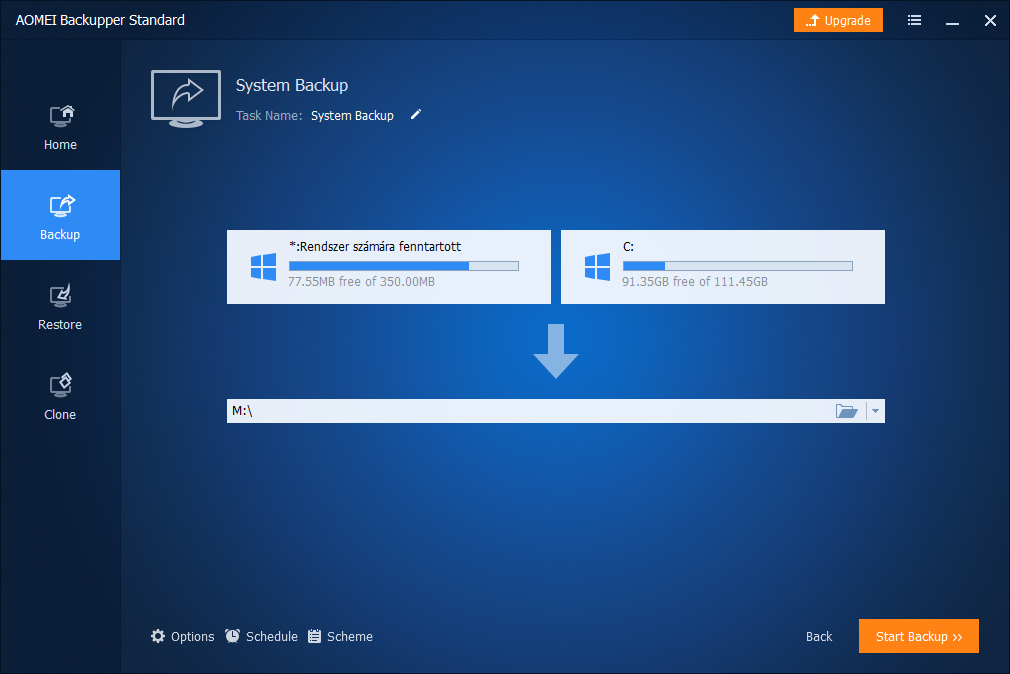The width and height of the screenshot is (1010, 674).
Task: Go to the Restore section
Action: click(x=60, y=307)
